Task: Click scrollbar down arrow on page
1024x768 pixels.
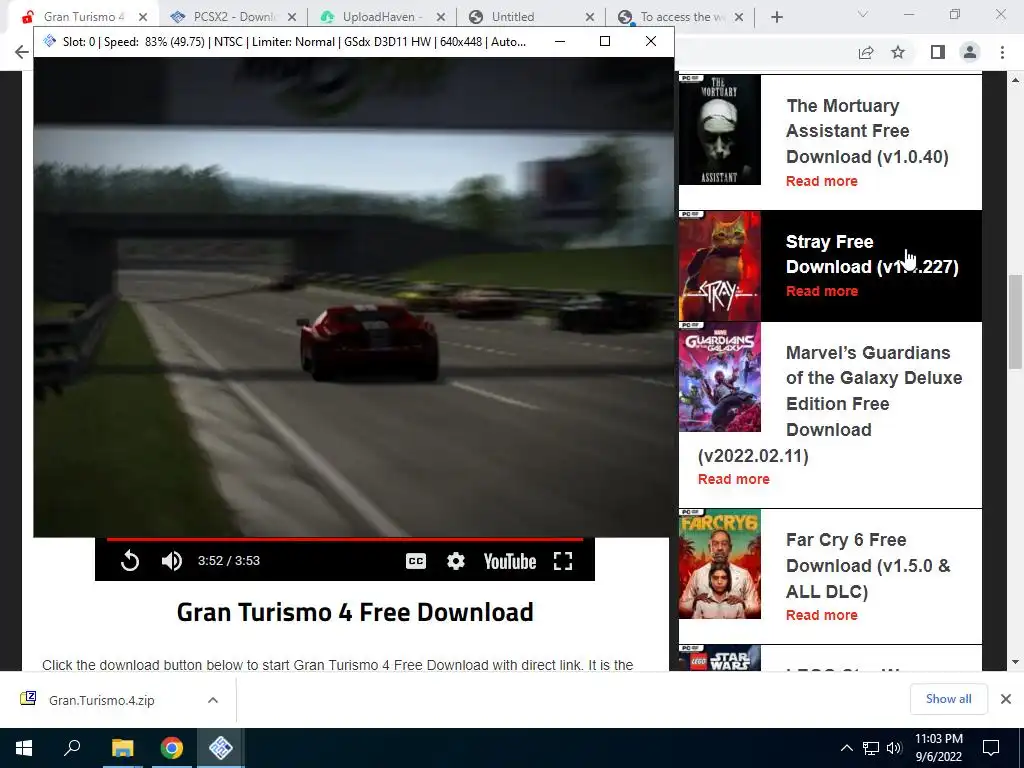Action: 1015,662
